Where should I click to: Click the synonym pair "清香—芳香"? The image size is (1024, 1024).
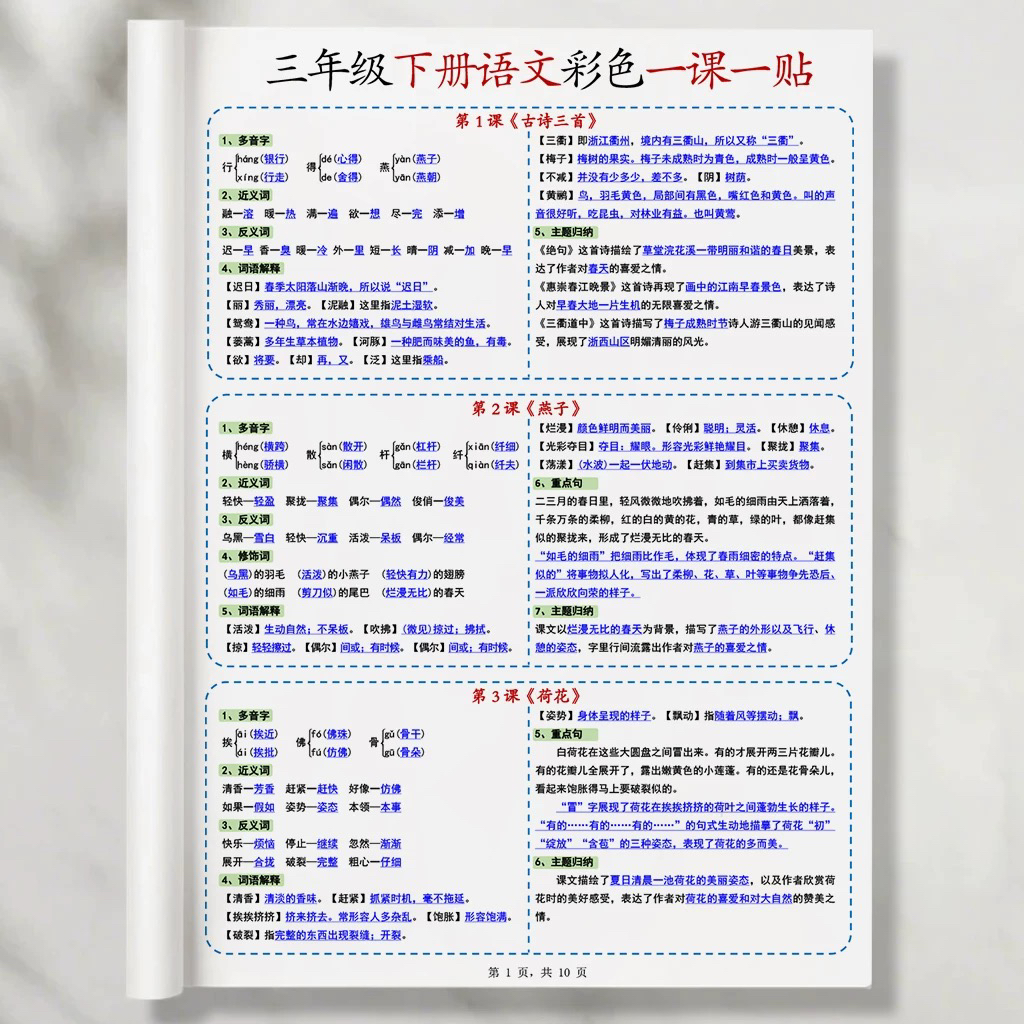point(248,788)
